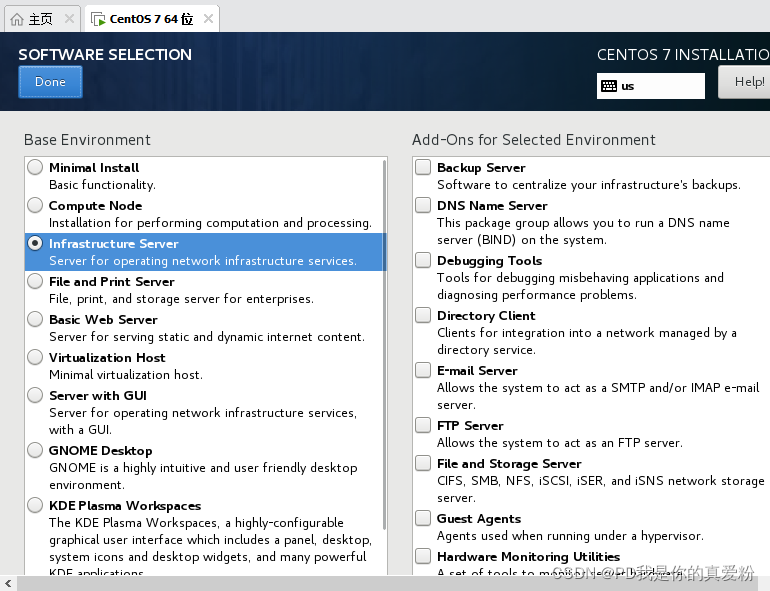Viewport: 770px width, 591px height.
Task: Tick the FTP Server checkbox
Action: click(x=423, y=425)
